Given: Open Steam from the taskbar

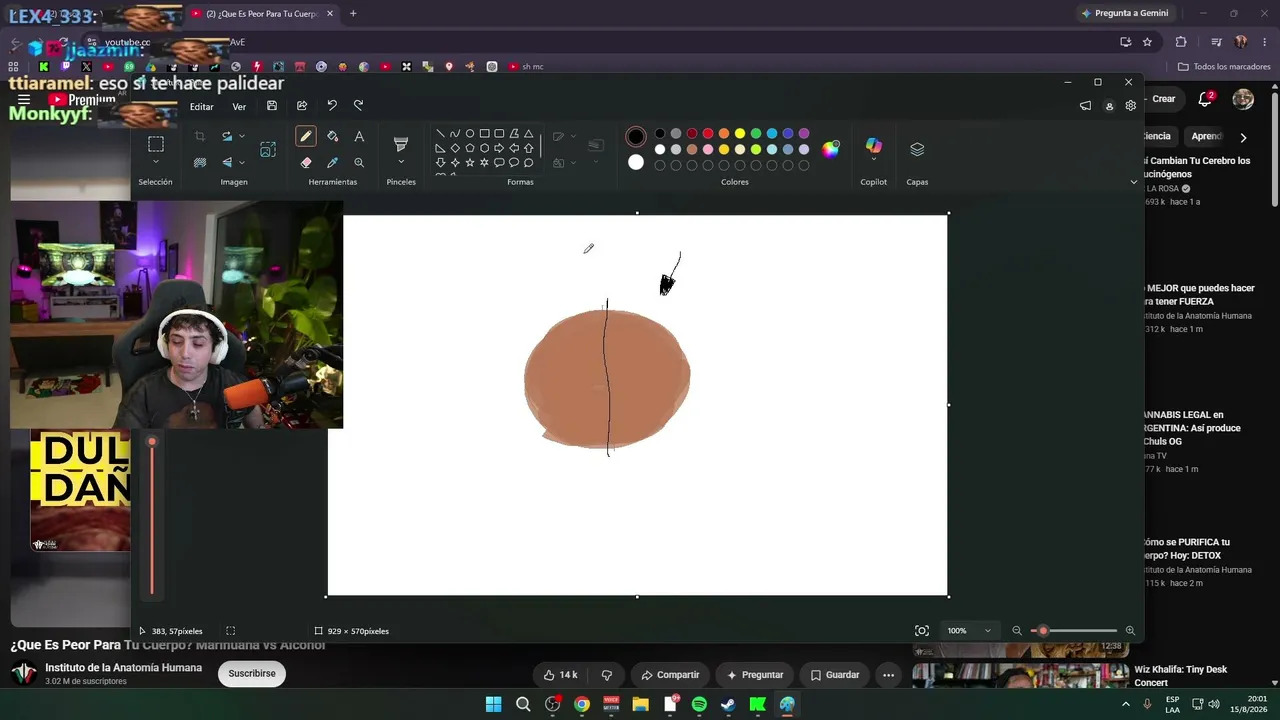Looking at the screenshot, I should point(728,704).
